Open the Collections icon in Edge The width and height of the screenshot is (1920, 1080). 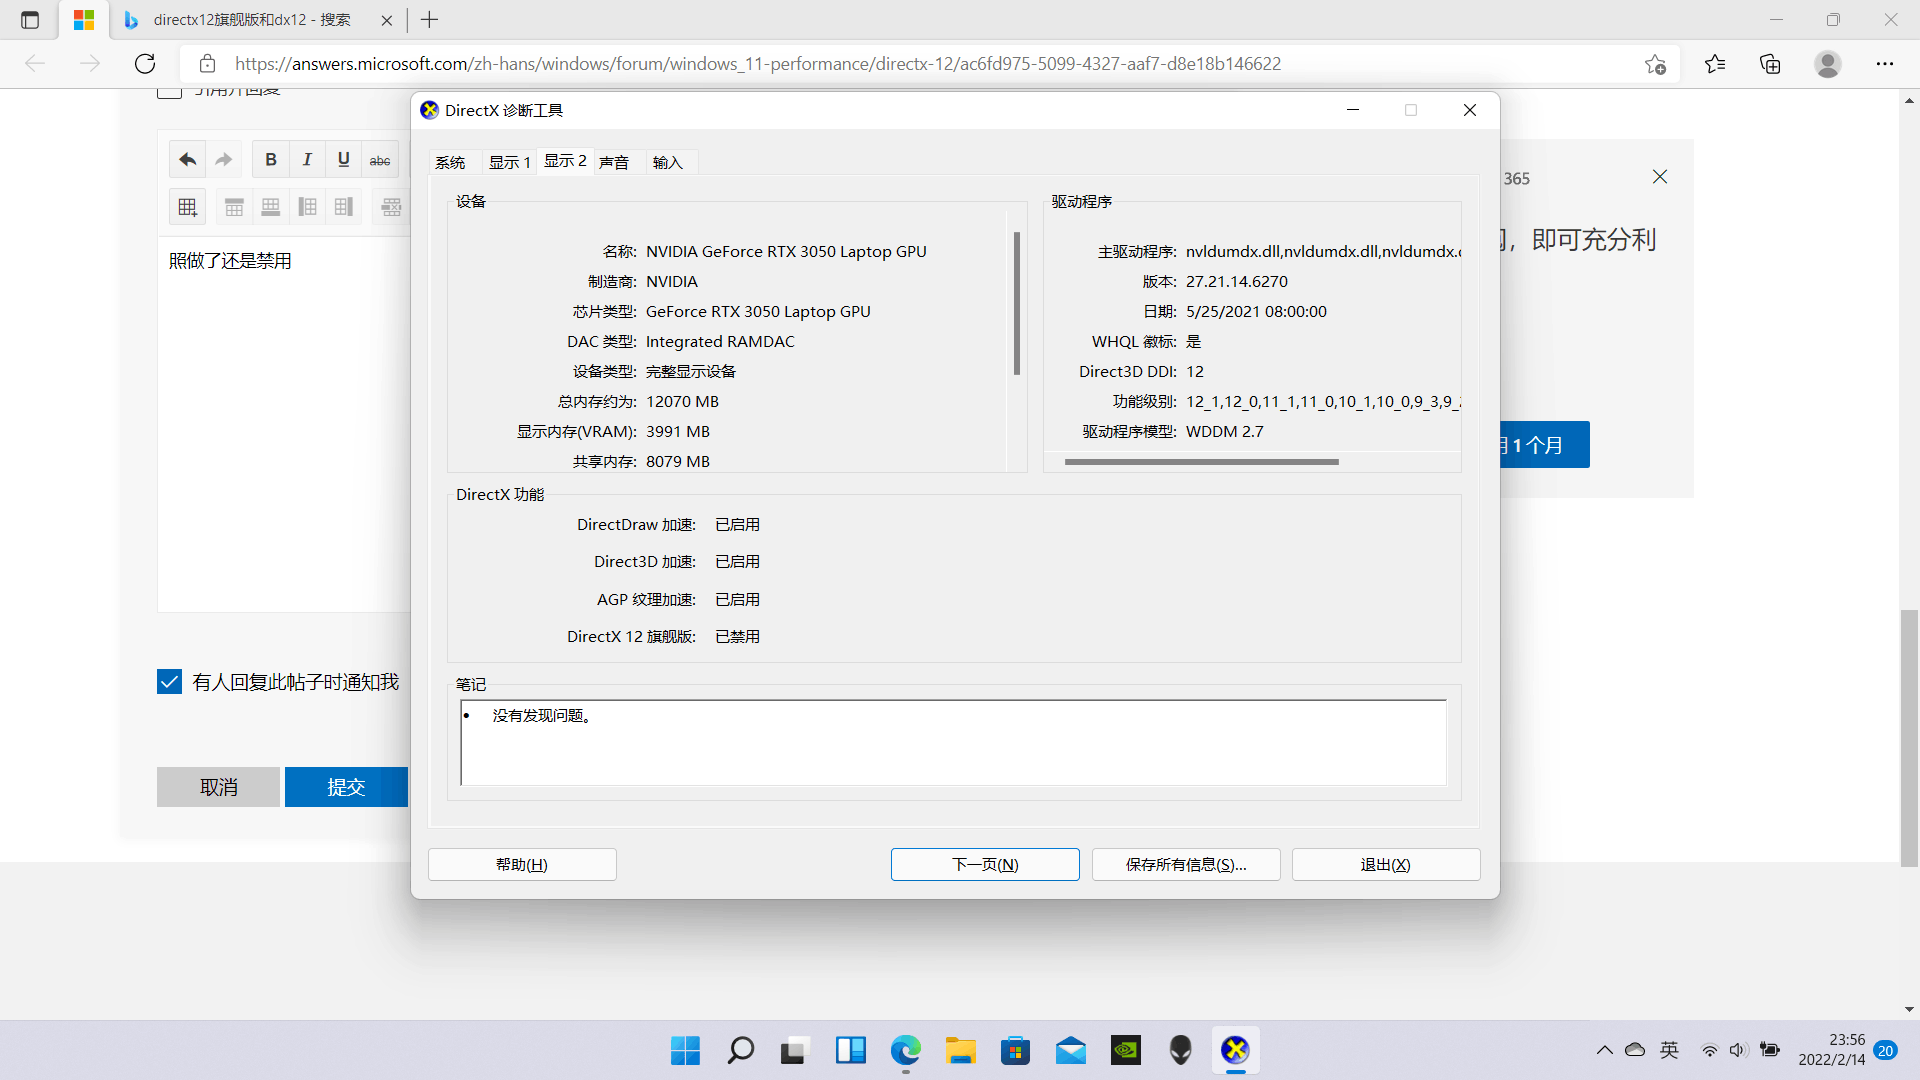[x=1770, y=64]
